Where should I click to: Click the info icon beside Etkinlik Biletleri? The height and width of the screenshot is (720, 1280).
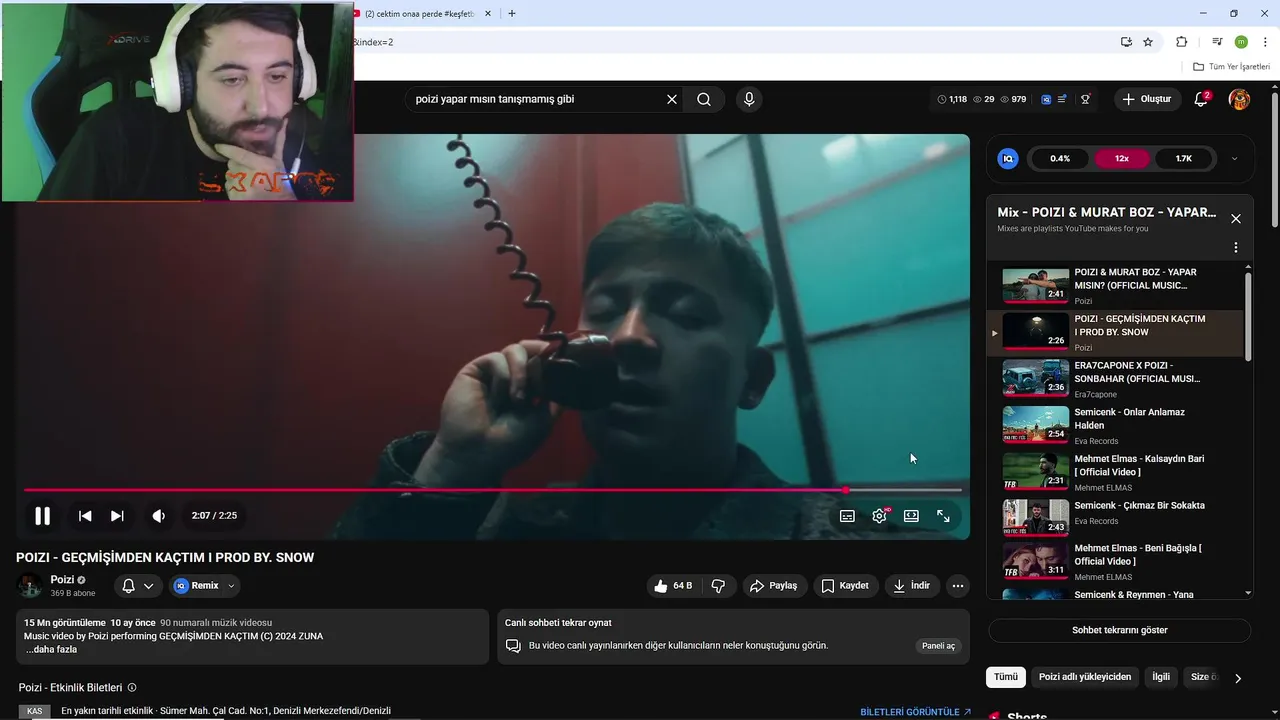[x=132, y=688]
